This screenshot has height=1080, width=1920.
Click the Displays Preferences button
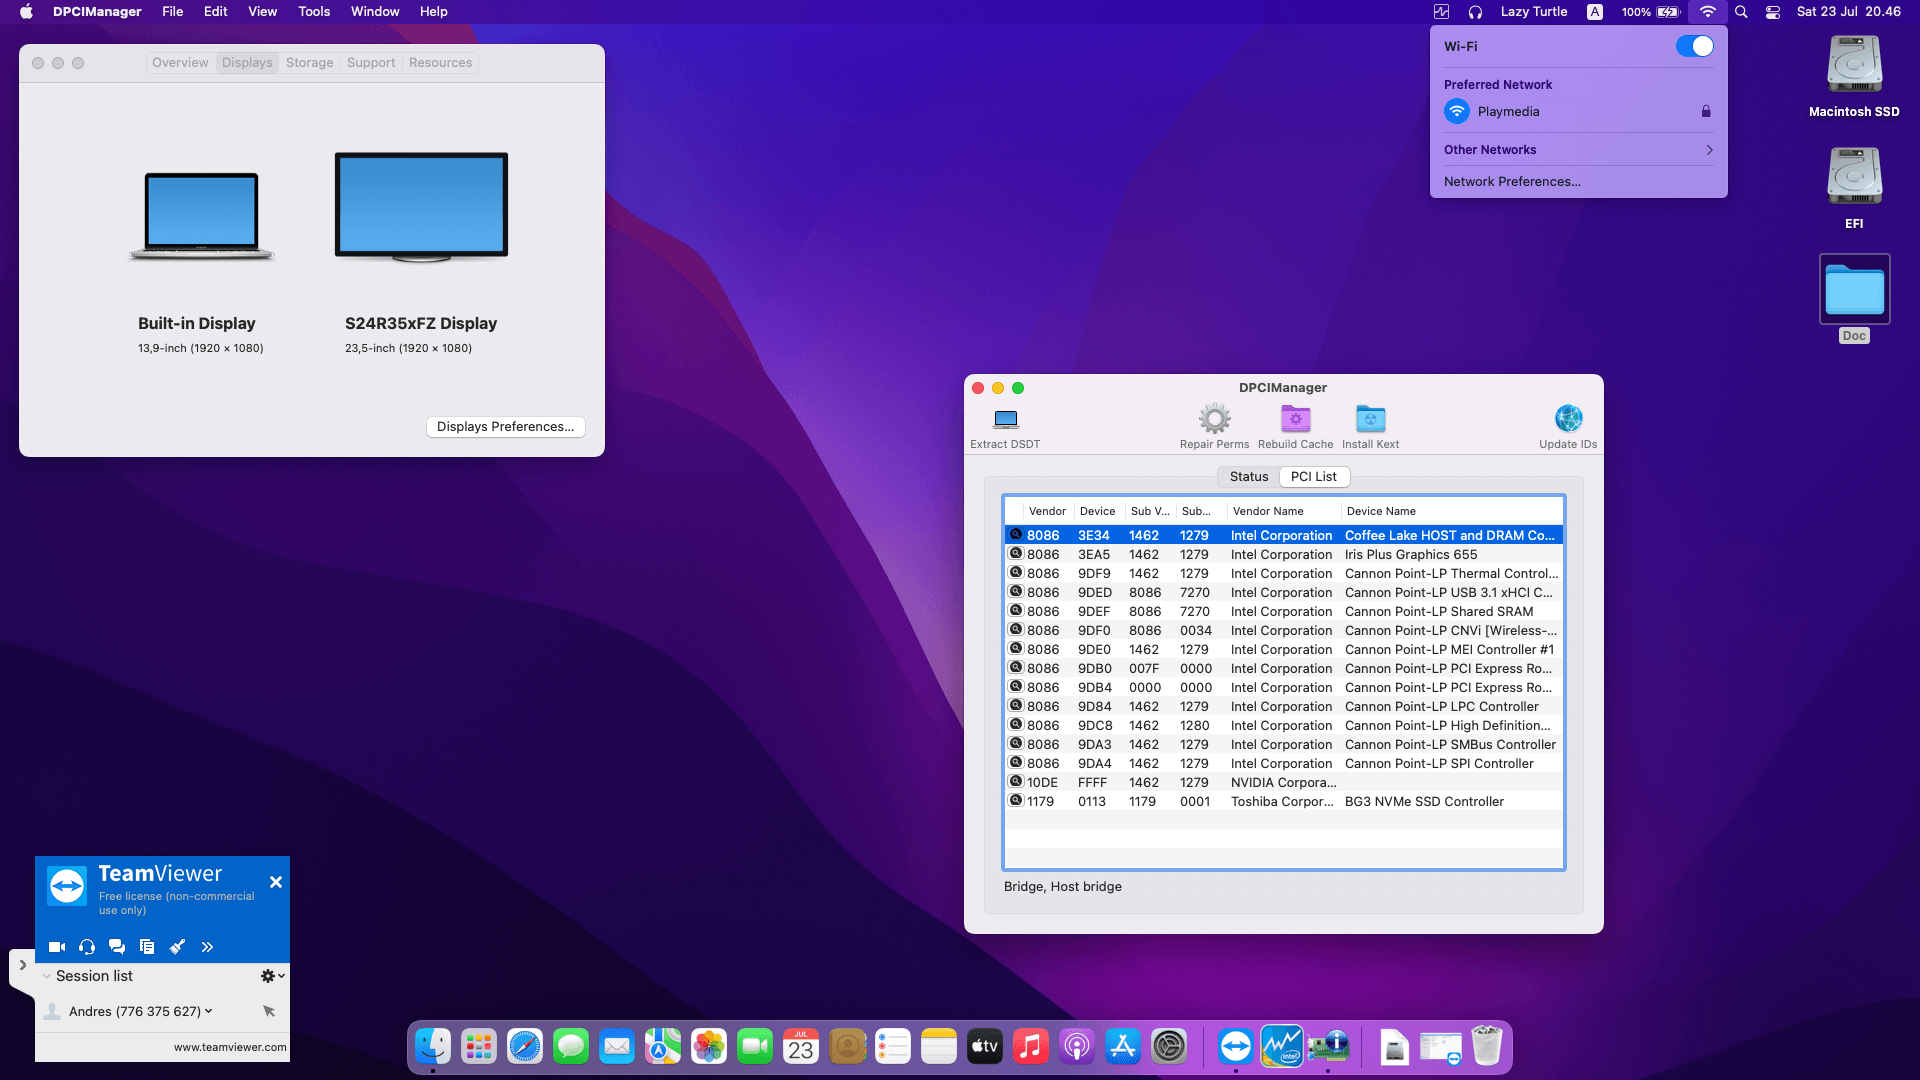pos(505,426)
